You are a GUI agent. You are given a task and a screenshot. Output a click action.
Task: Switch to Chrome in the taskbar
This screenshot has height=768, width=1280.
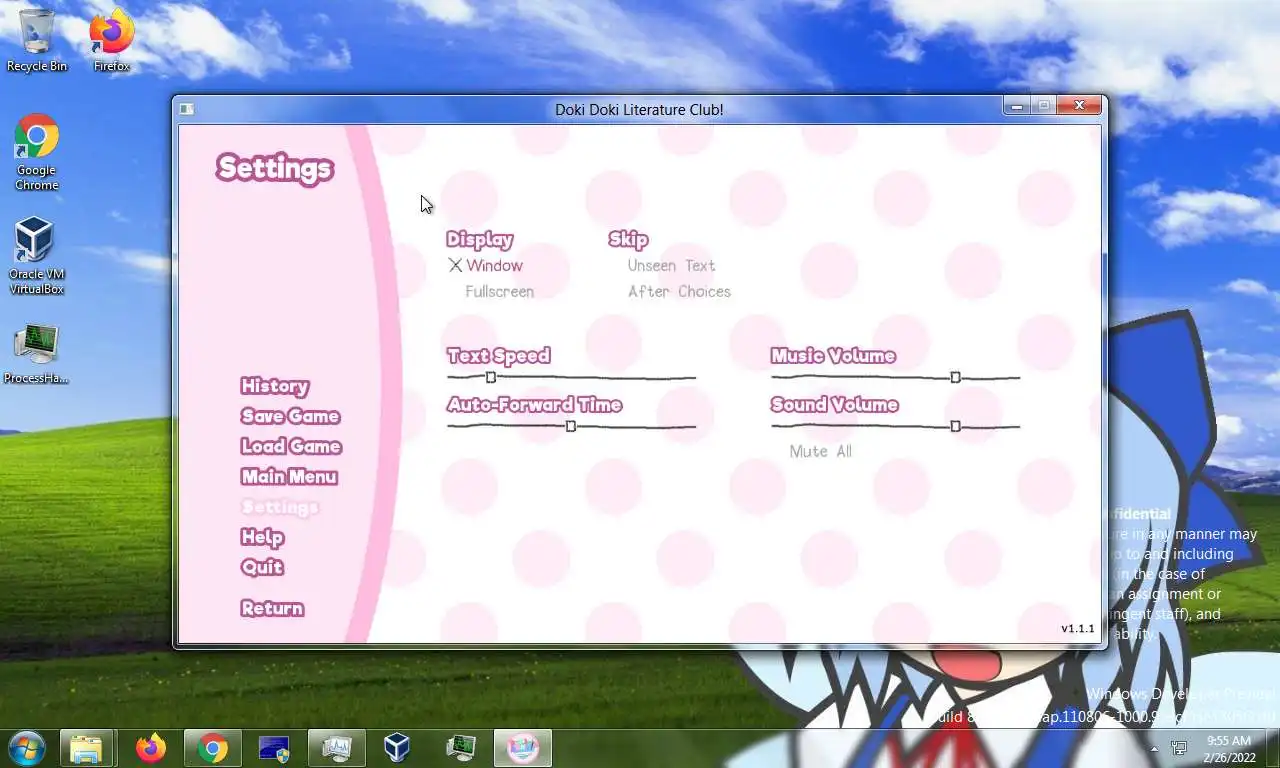212,748
